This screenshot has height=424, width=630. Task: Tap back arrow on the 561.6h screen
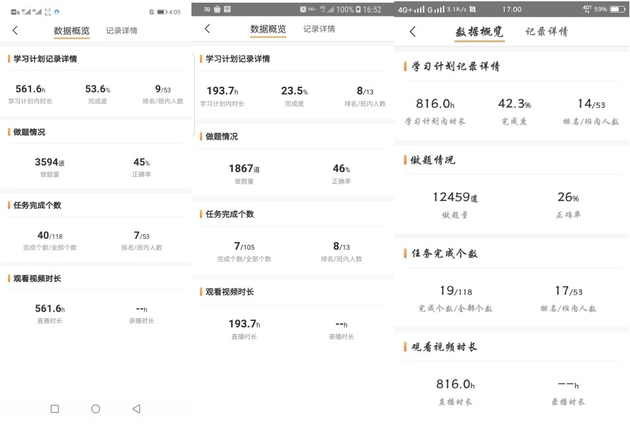[x=15, y=31]
